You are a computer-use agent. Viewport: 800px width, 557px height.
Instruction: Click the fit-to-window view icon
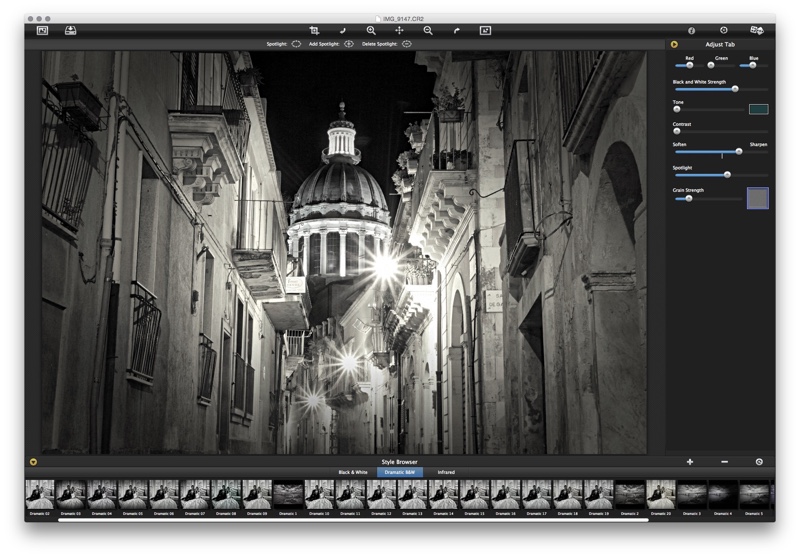coord(485,31)
